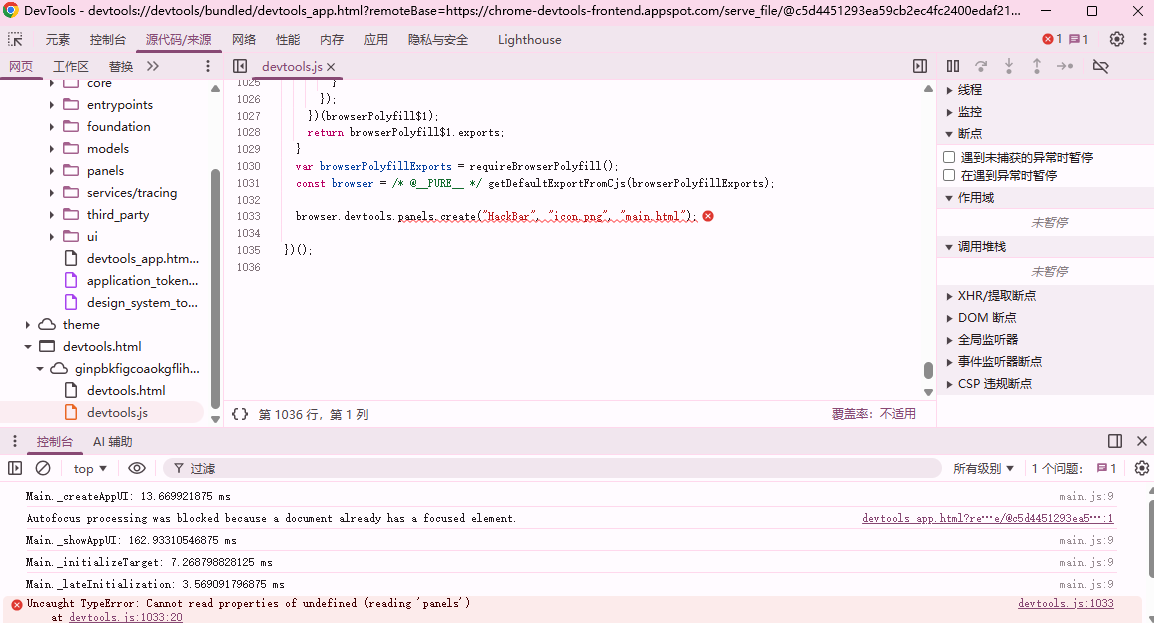
Task: Close the bottom drawer
Action: point(1141,441)
